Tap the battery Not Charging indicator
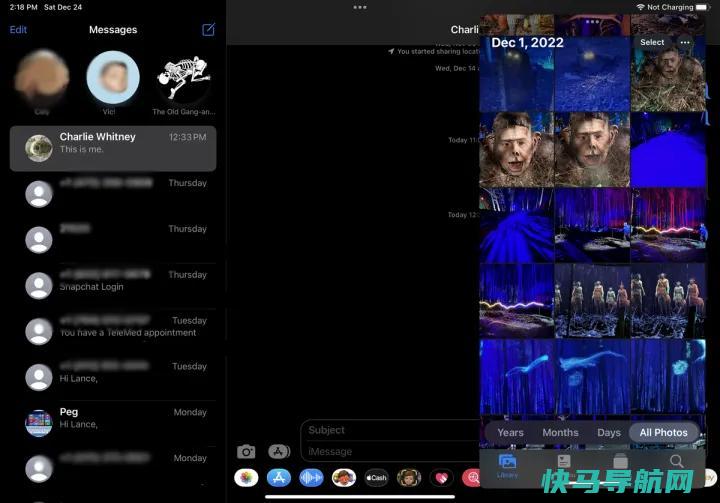Image resolution: width=720 pixels, height=503 pixels. (678, 7)
